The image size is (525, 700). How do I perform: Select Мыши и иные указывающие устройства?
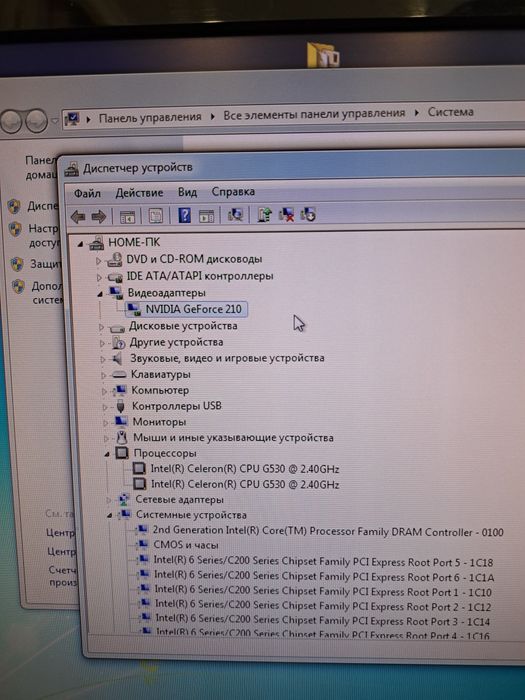(x=233, y=438)
